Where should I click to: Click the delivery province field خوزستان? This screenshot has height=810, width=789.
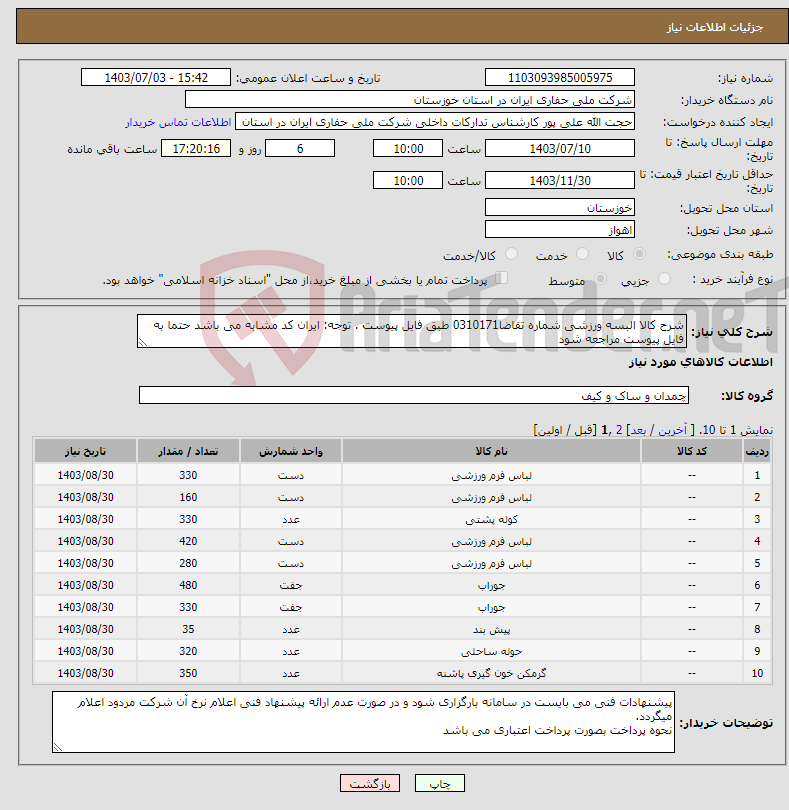(560, 208)
